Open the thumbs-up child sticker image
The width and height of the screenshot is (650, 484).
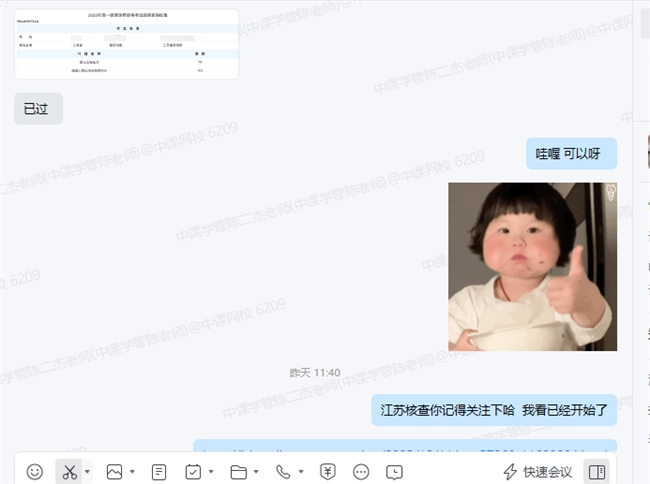(532, 266)
